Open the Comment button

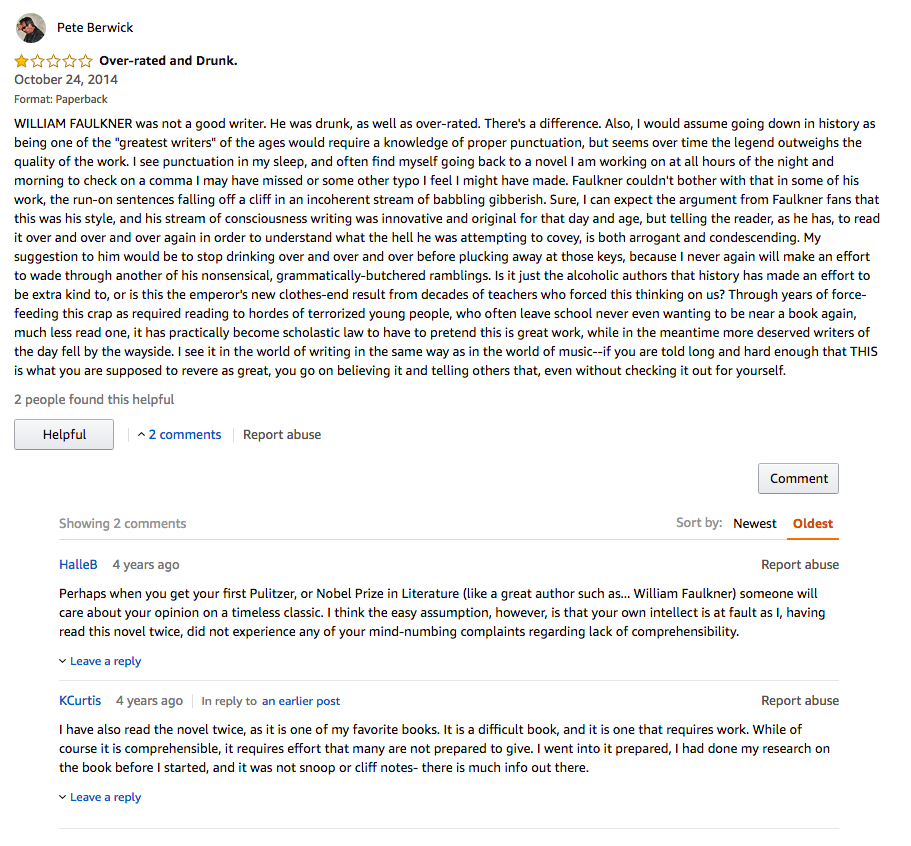click(x=798, y=478)
